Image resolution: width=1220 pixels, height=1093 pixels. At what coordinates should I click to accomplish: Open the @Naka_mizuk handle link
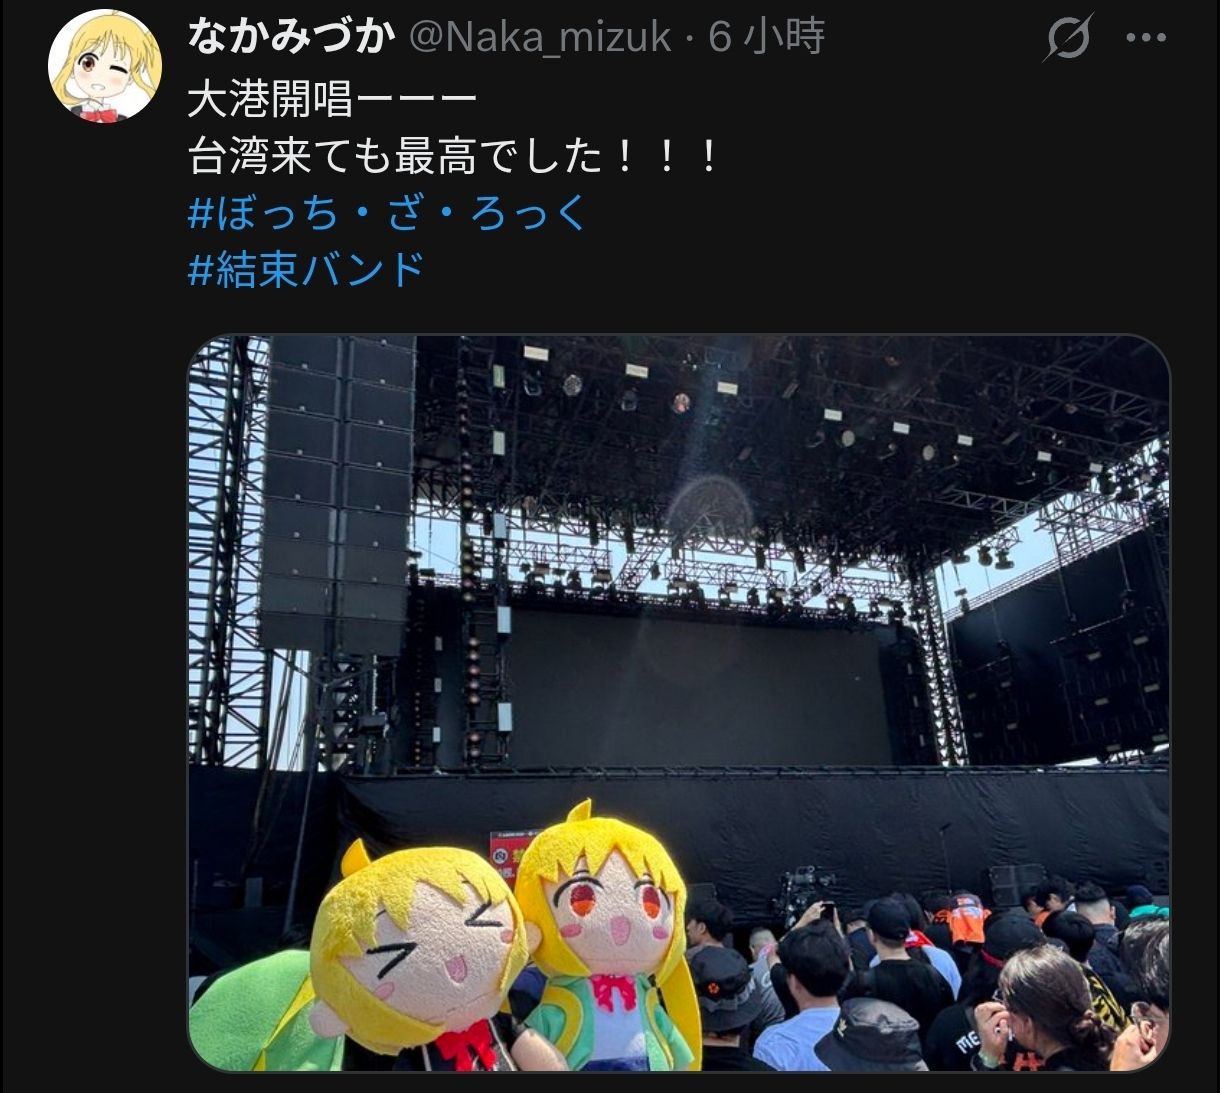point(539,37)
